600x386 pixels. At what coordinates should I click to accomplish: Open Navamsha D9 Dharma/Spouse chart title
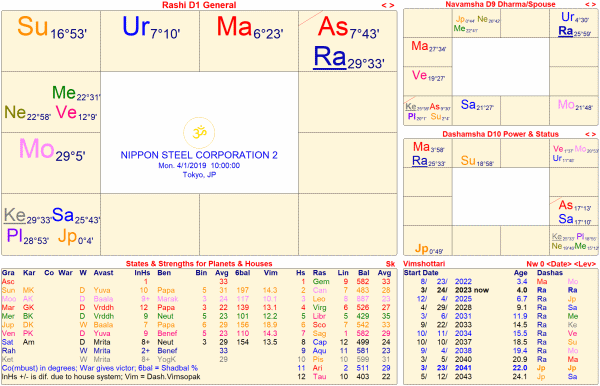[x=500, y=4]
